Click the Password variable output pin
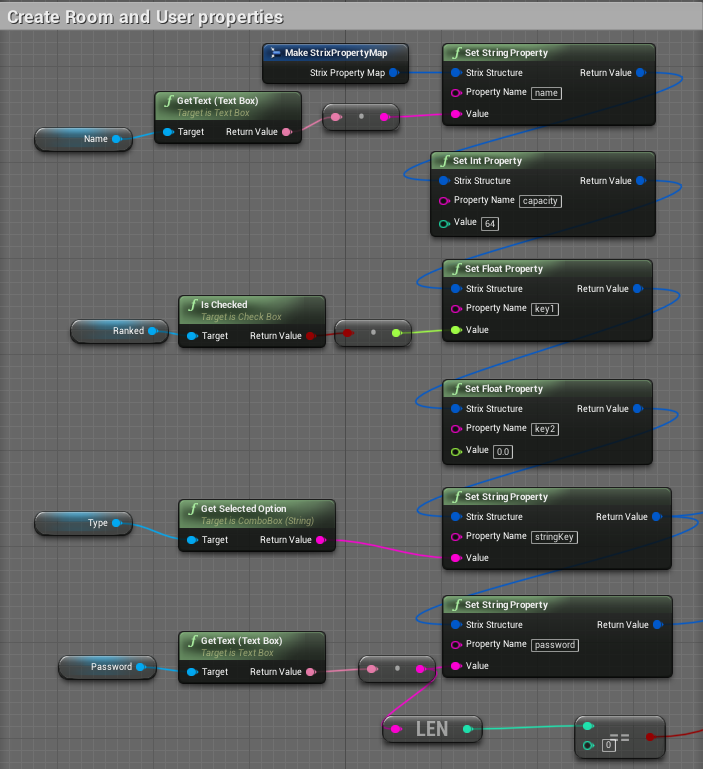 point(141,667)
